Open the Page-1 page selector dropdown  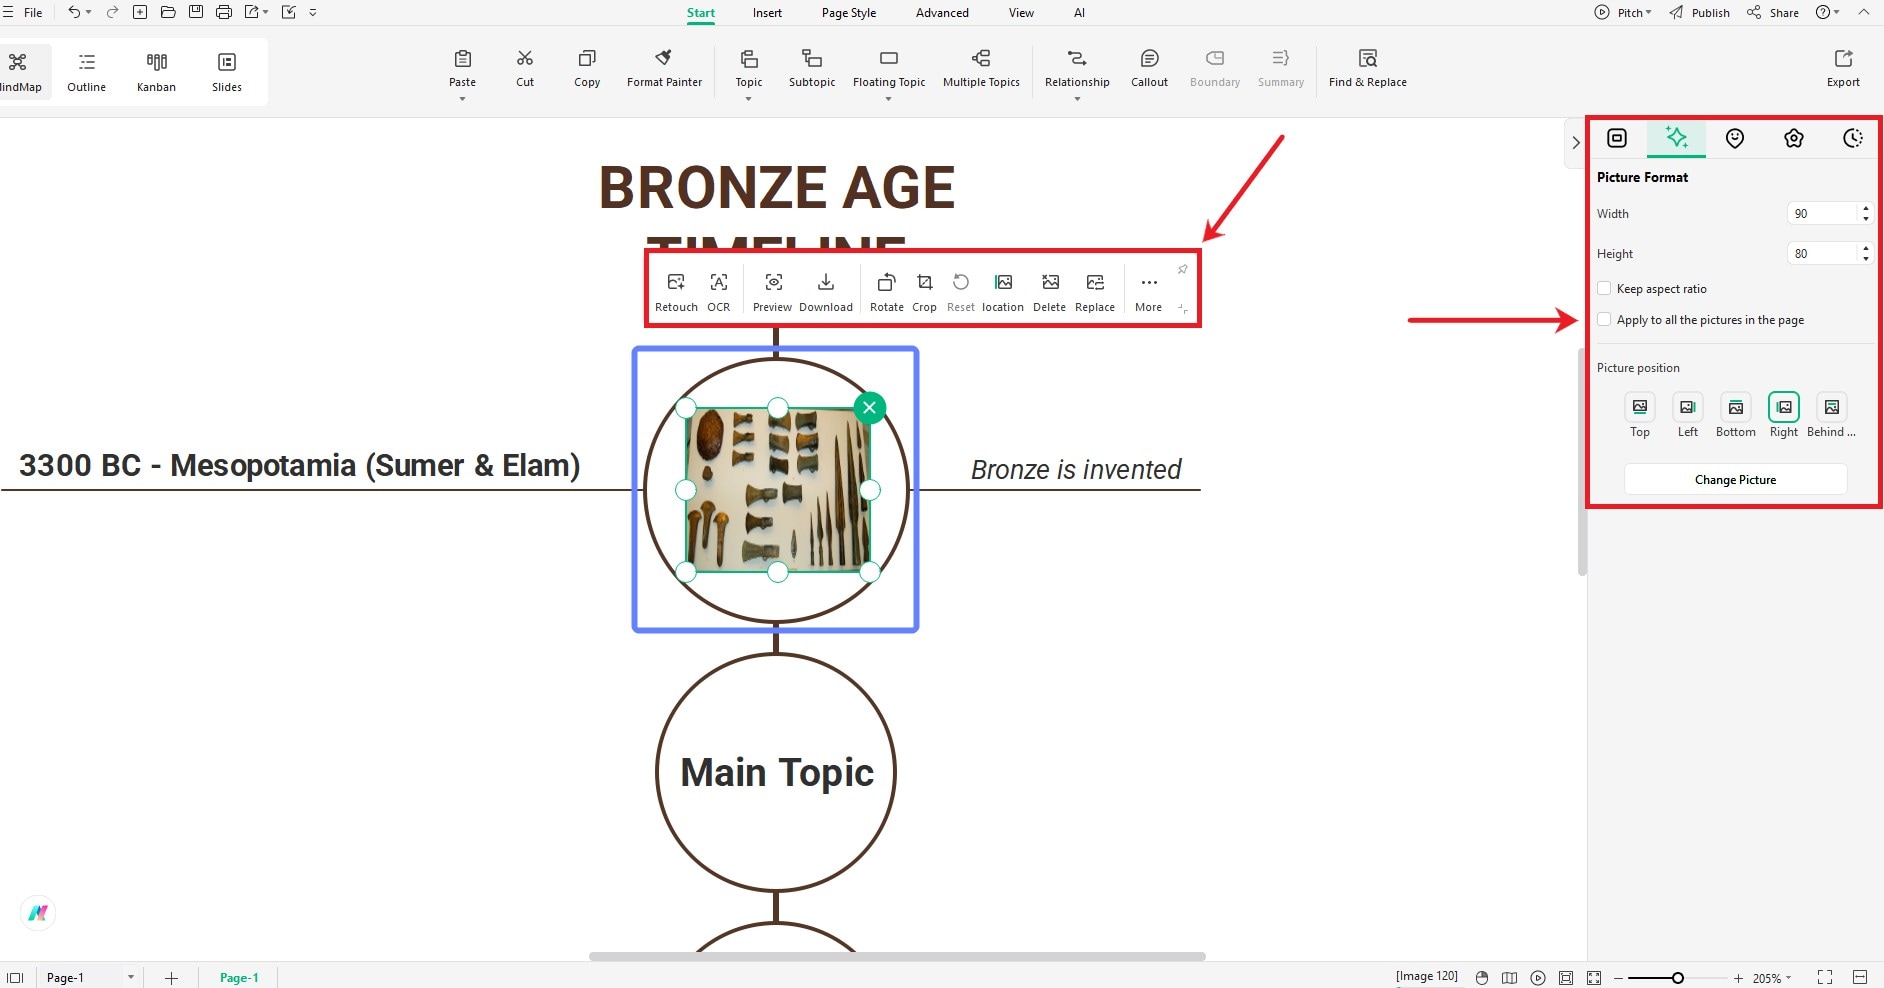(x=130, y=977)
